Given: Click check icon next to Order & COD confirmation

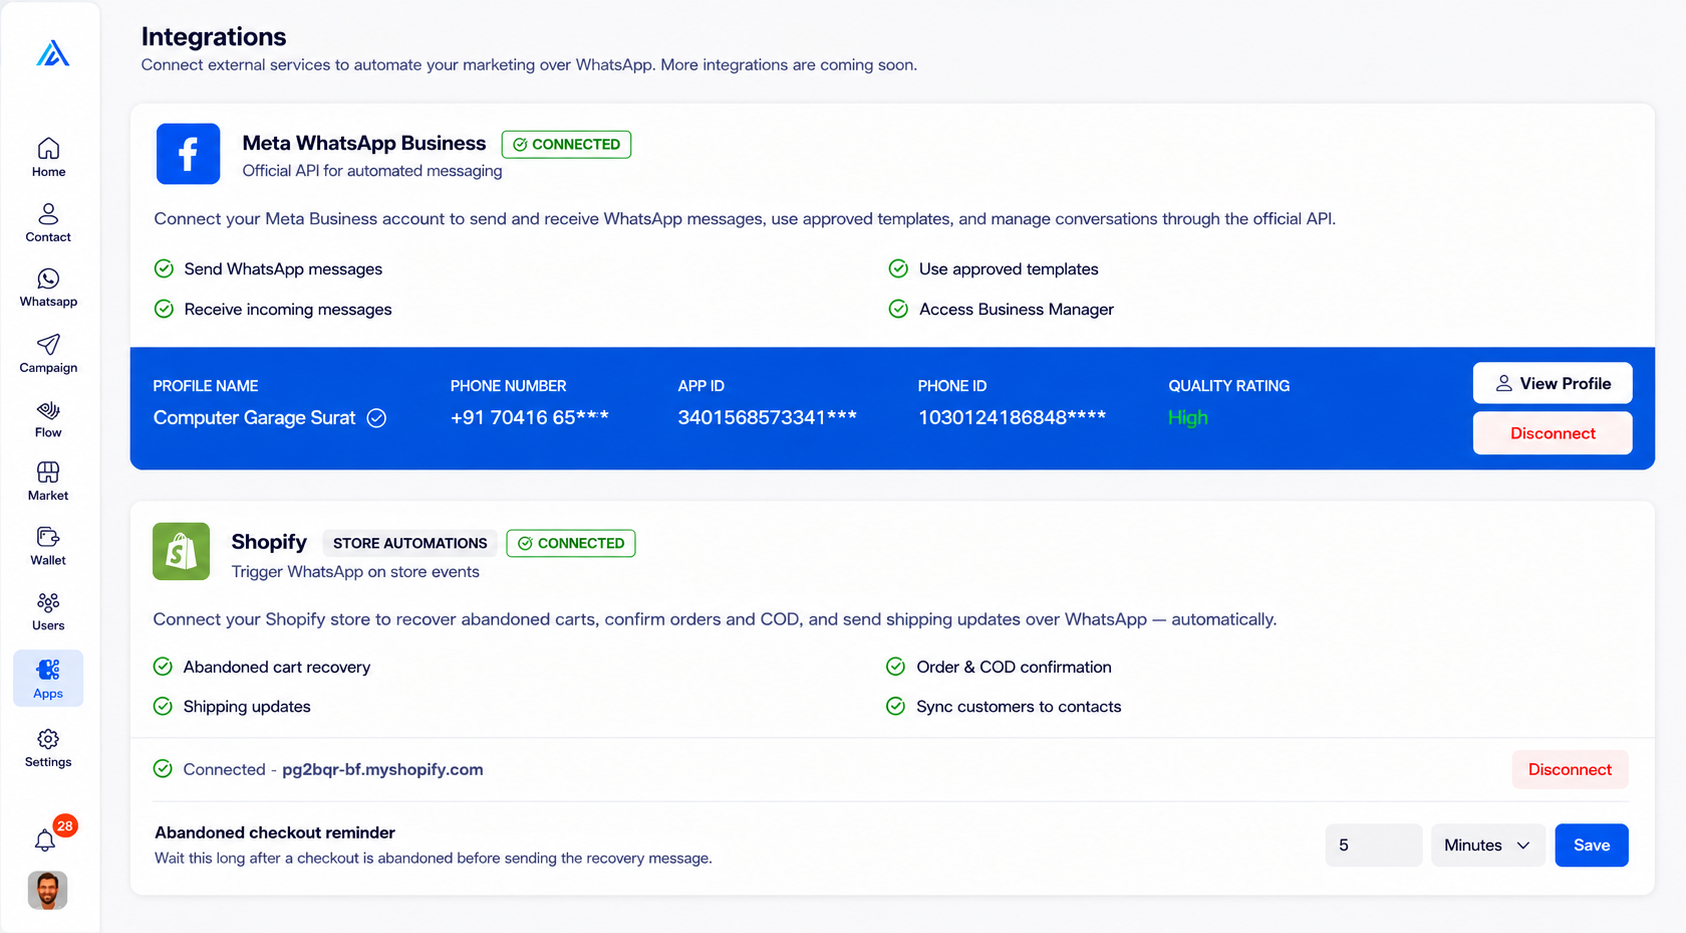Looking at the screenshot, I should (x=896, y=667).
